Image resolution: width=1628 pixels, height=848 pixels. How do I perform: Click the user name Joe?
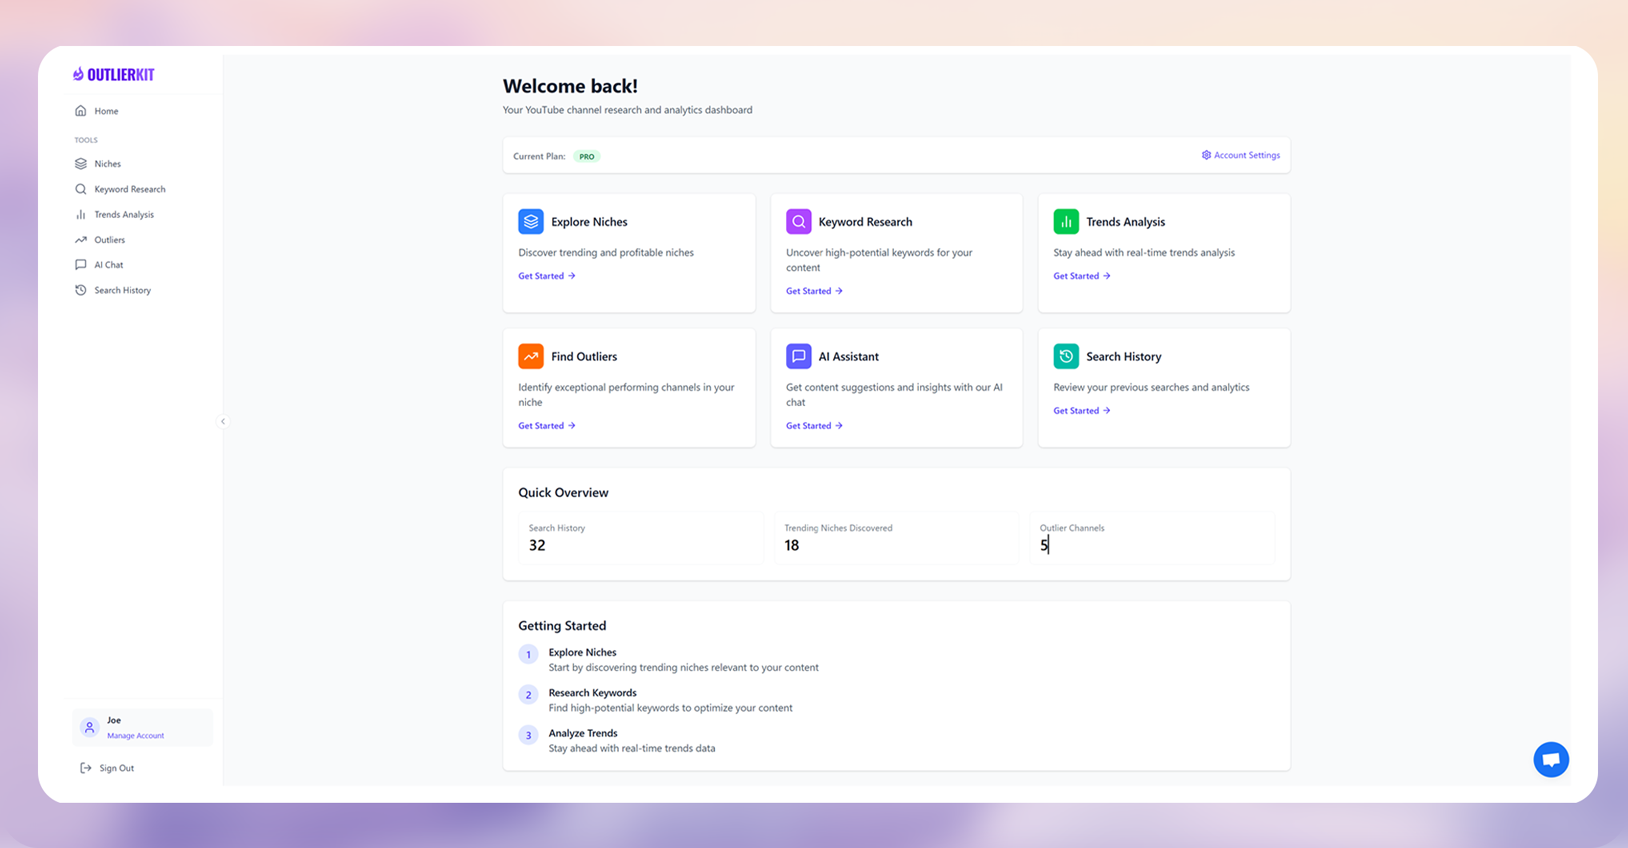pos(114,720)
